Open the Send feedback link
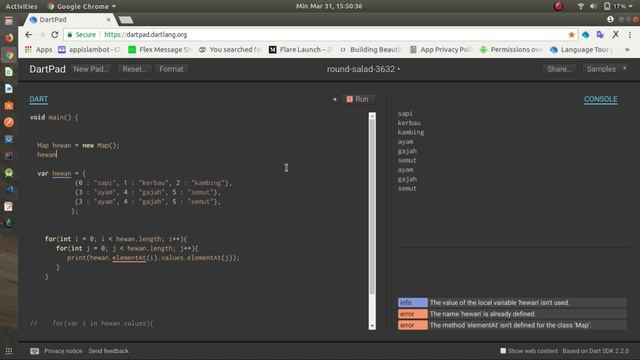Screen dimensions: 640x360 click(109, 351)
